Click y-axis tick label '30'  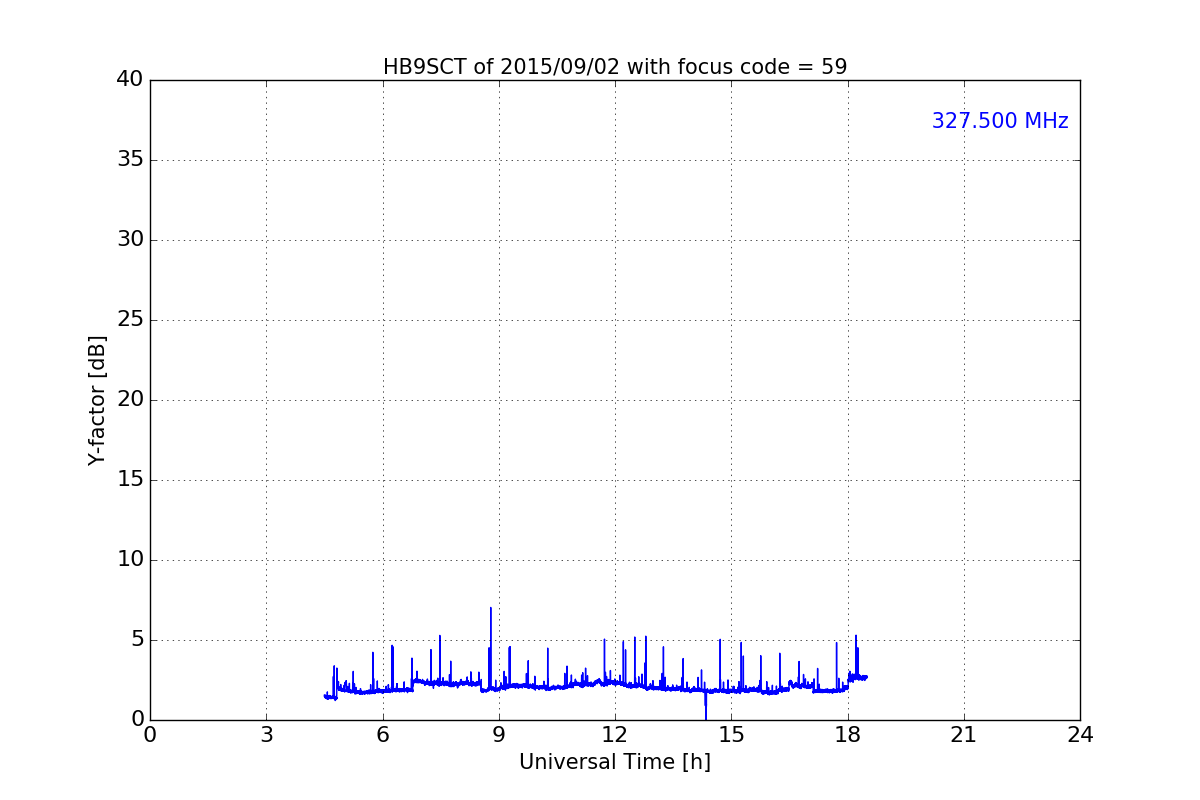click(130, 240)
